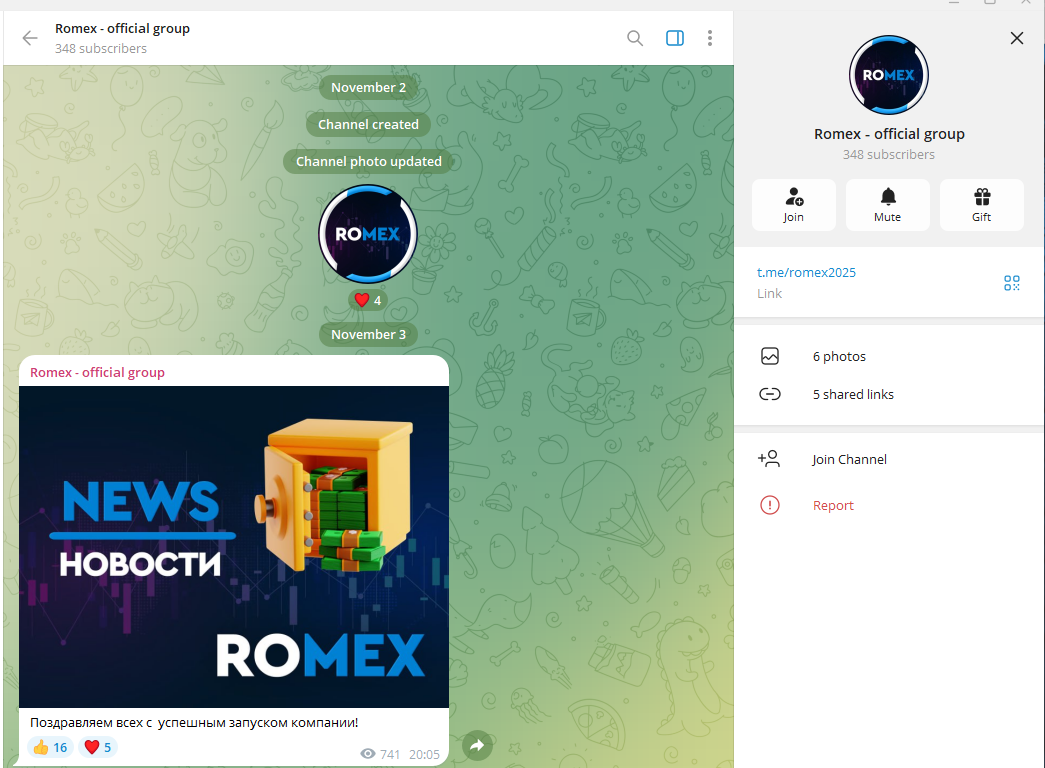
Task: Toggle the thumbs-up reaction on the post
Action: (49, 746)
